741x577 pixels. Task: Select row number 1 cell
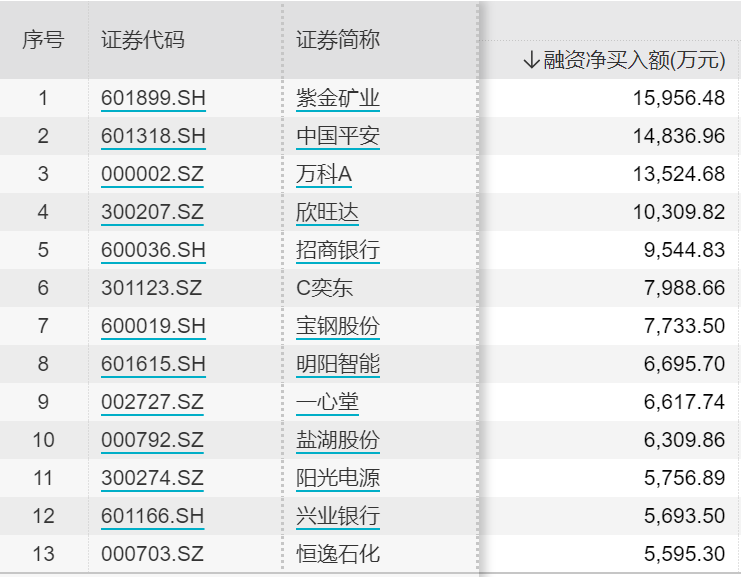[43, 98]
